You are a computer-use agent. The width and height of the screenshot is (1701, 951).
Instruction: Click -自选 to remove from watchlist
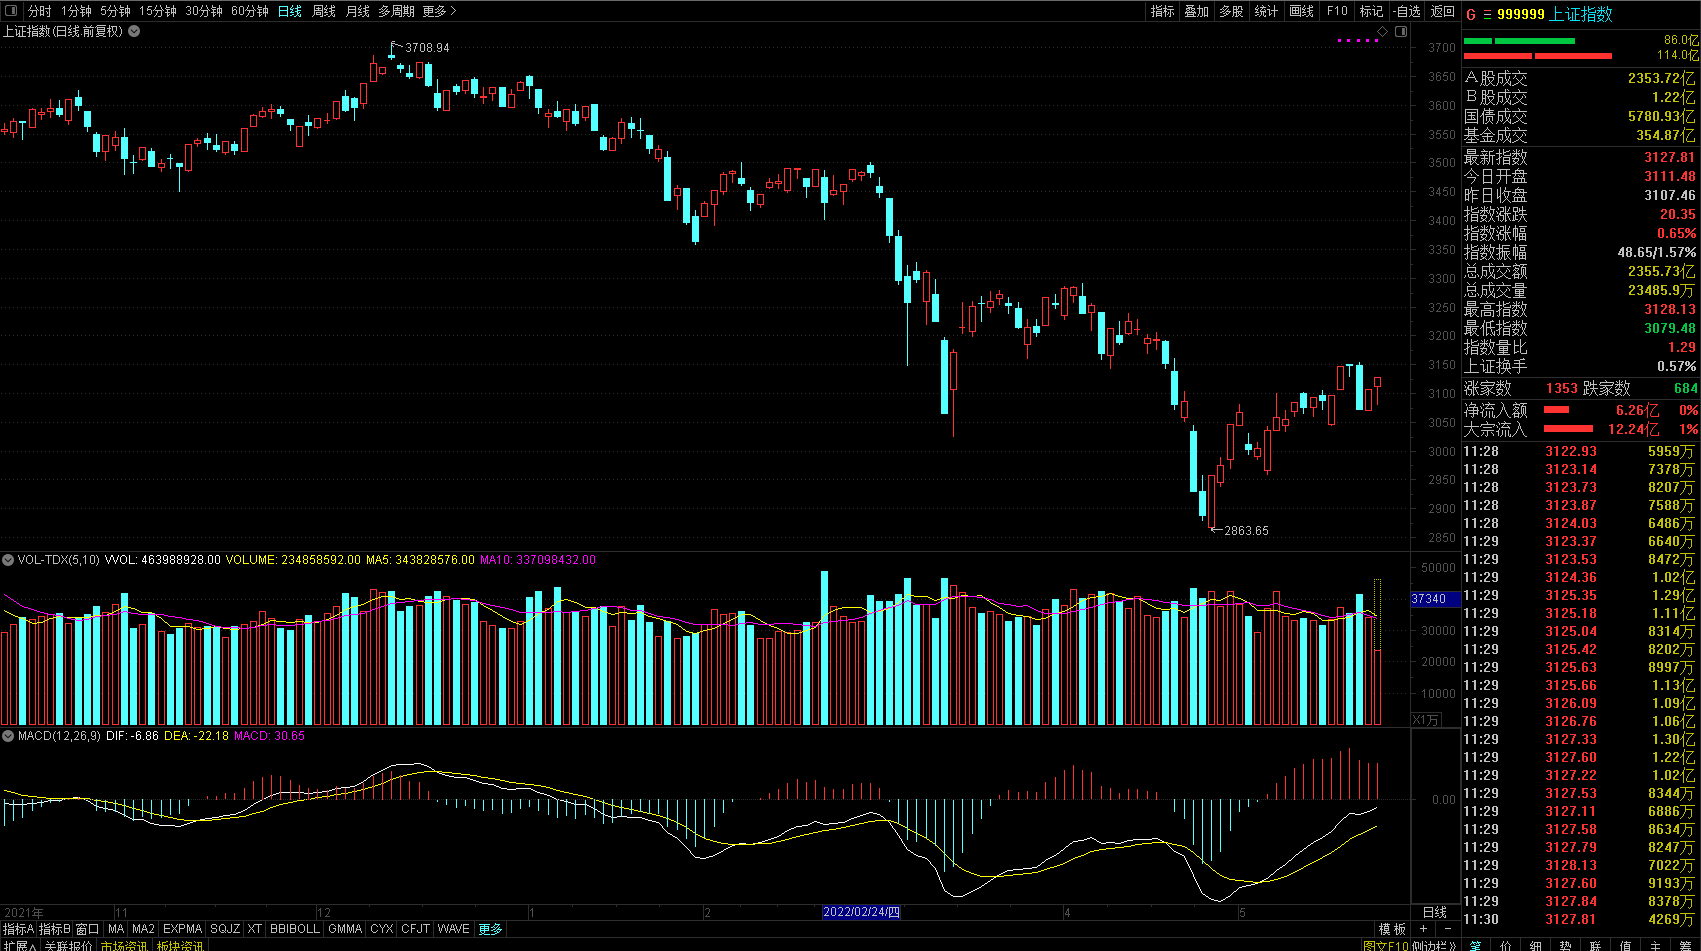pos(1407,11)
